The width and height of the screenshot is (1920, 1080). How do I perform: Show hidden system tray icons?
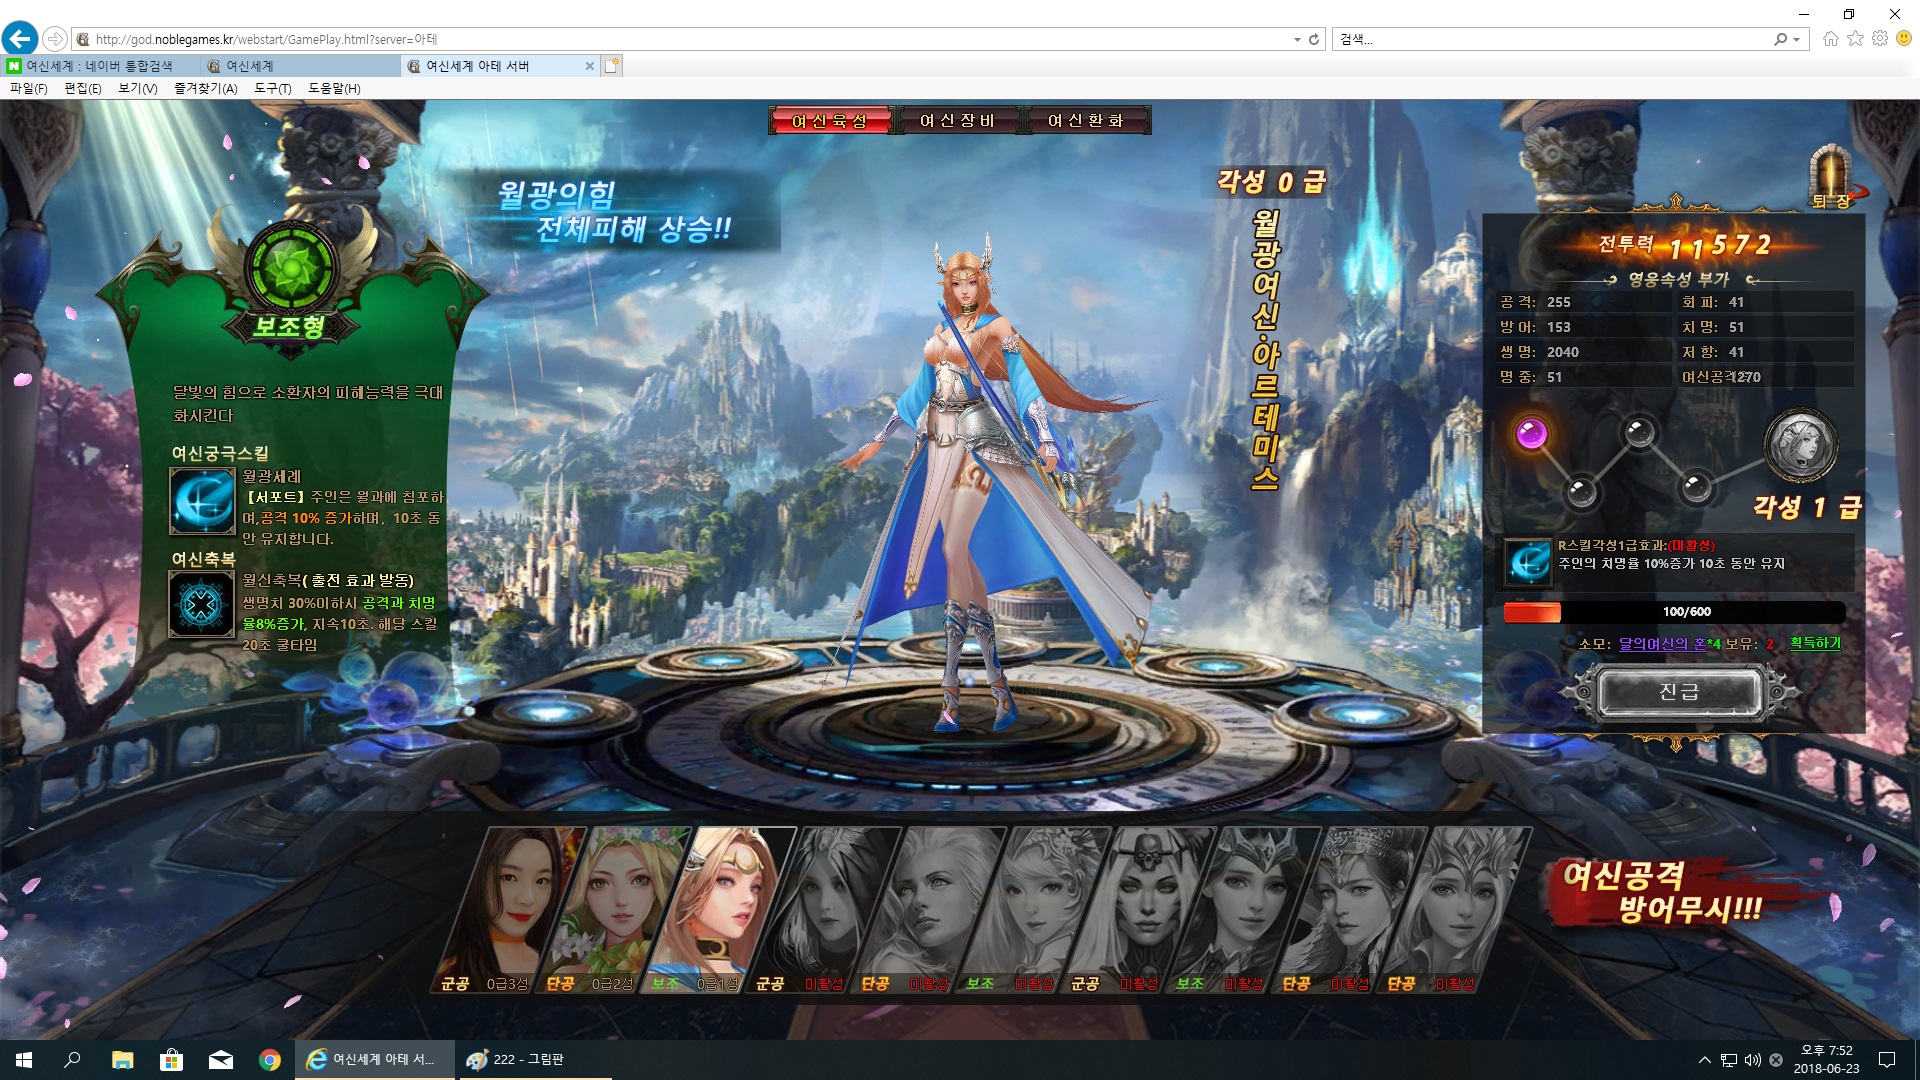click(x=1704, y=1060)
